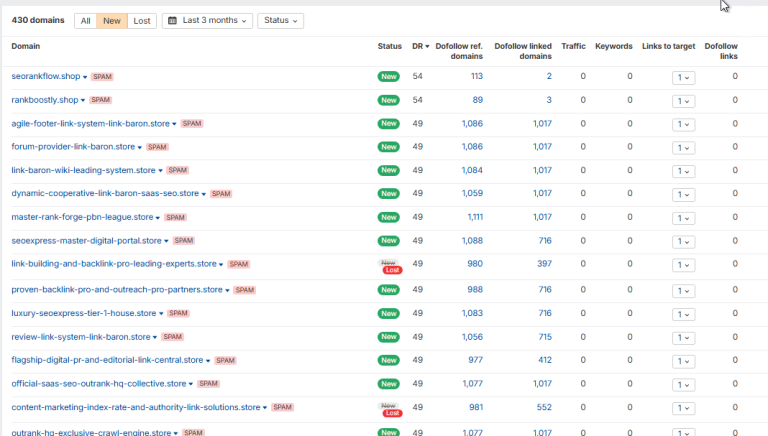Click linked domains value 3 for rankboostly.shop

pos(549,99)
